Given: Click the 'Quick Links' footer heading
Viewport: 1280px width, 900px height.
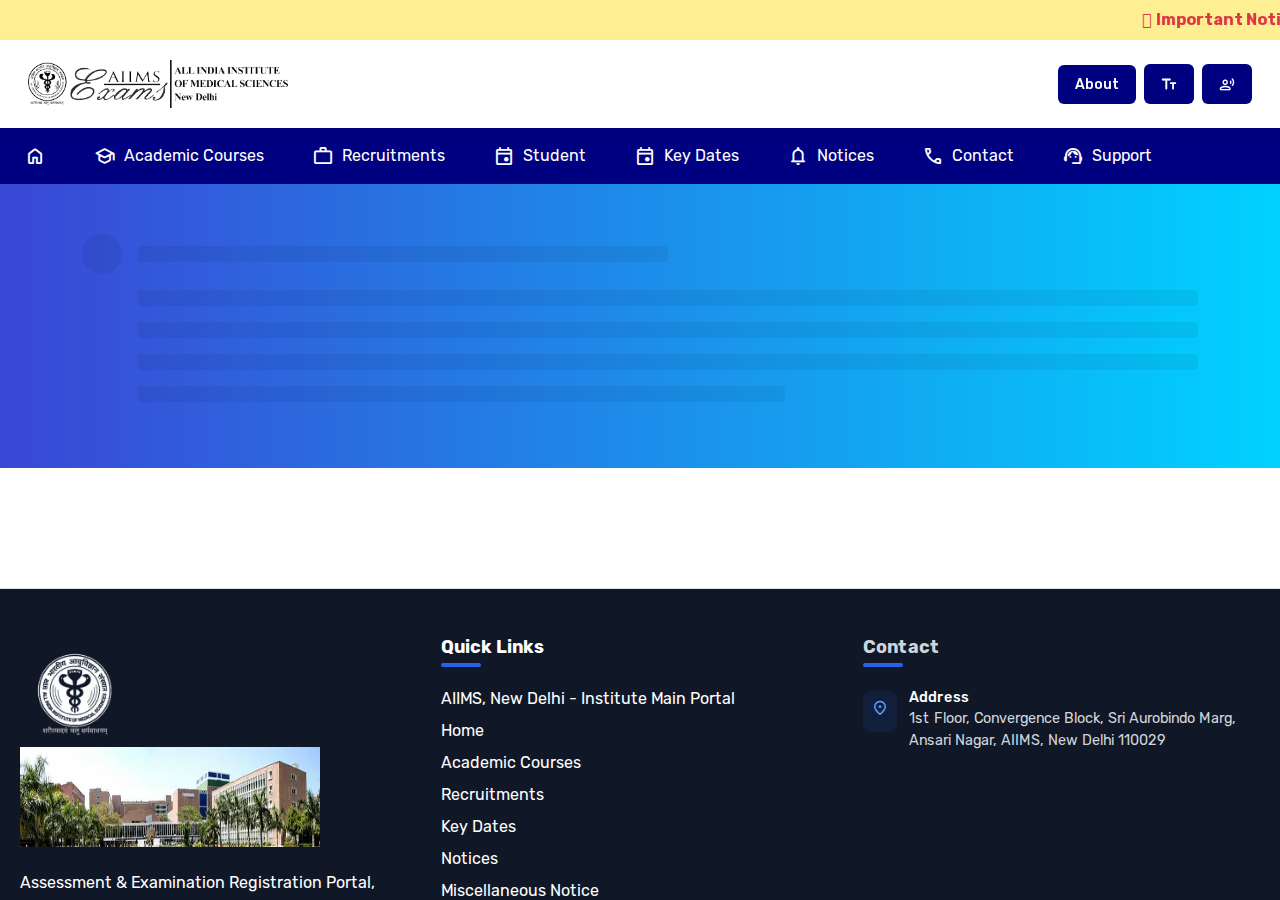Looking at the screenshot, I should [492, 647].
